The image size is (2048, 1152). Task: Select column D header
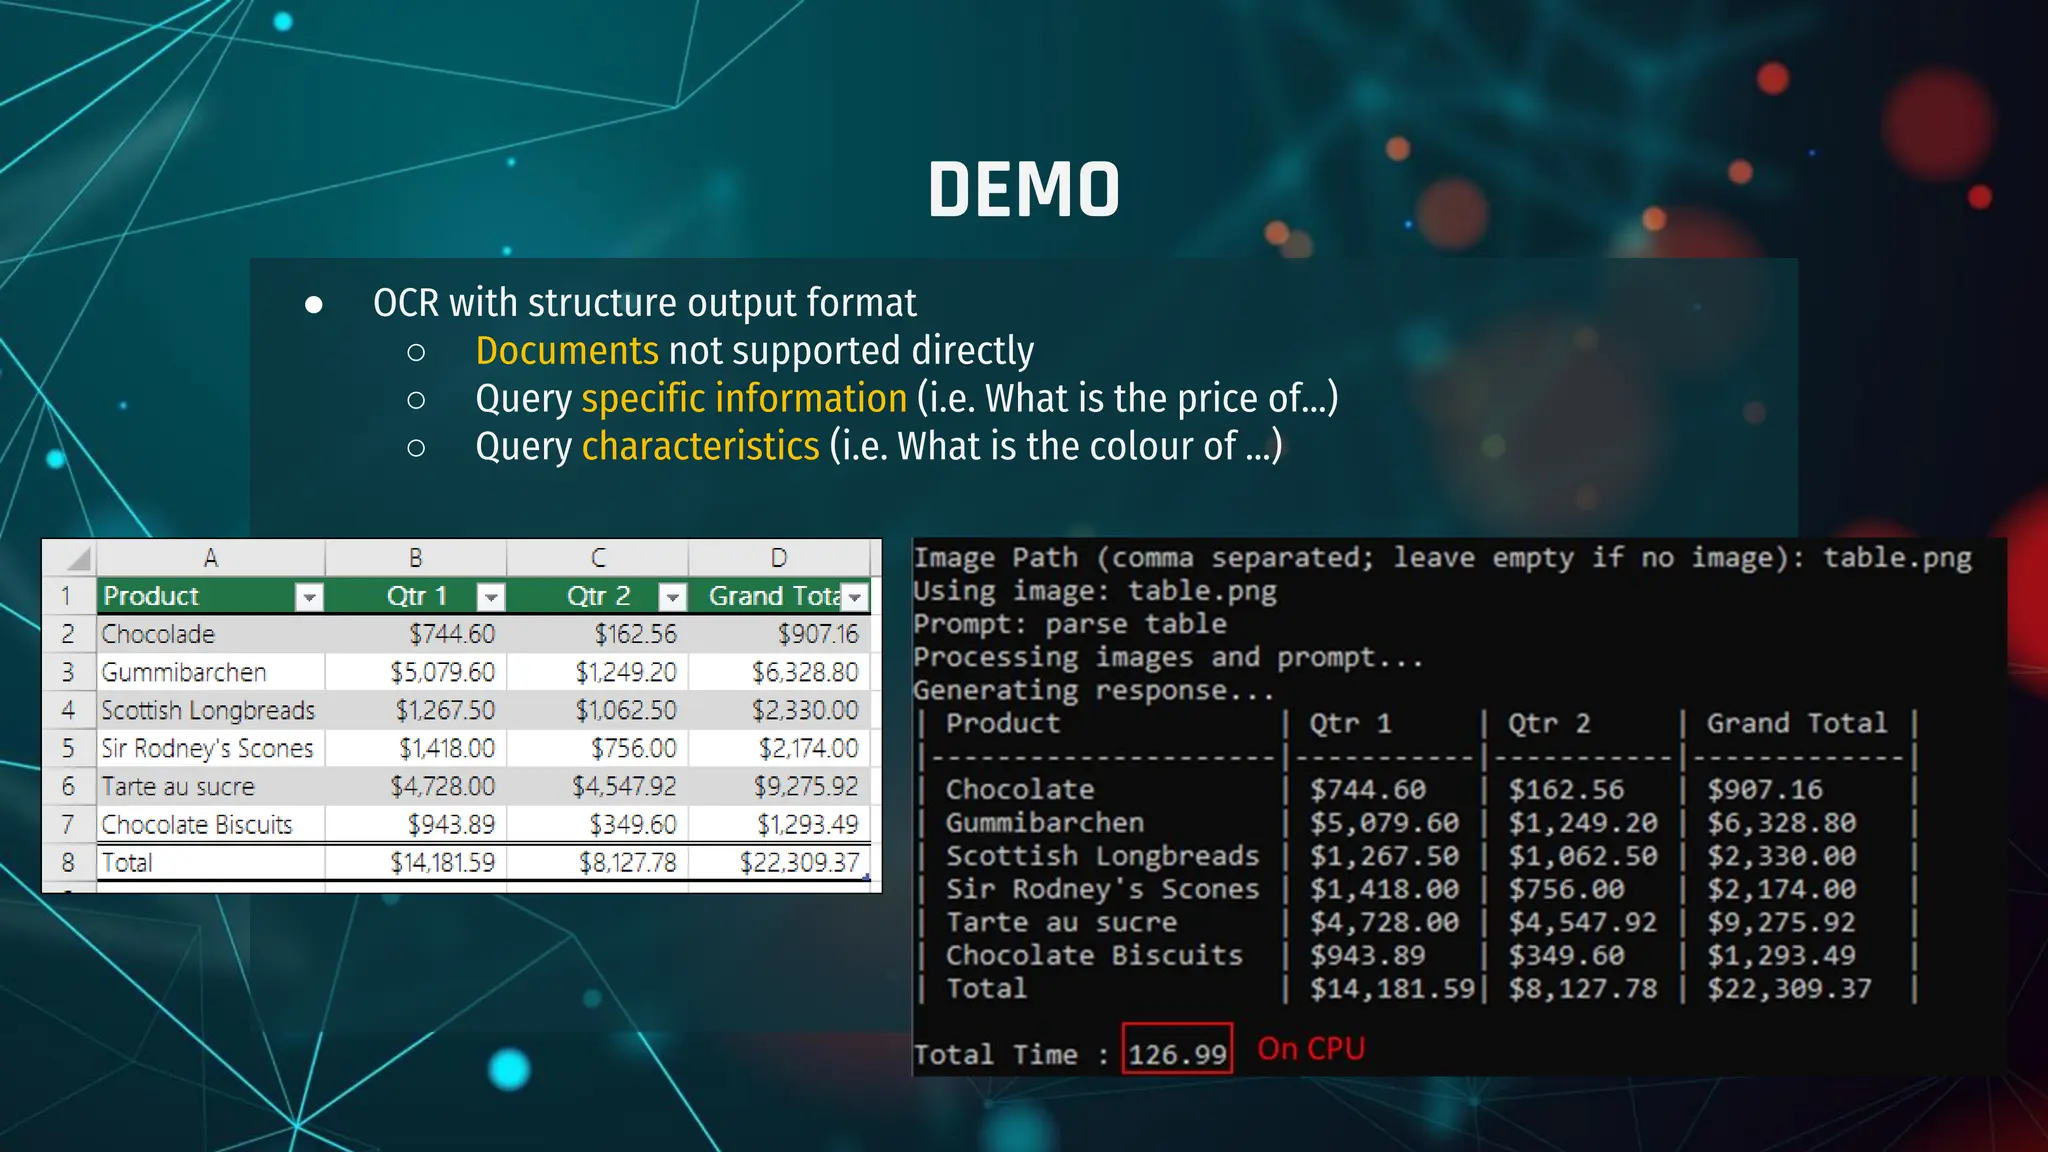pos(779,558)
